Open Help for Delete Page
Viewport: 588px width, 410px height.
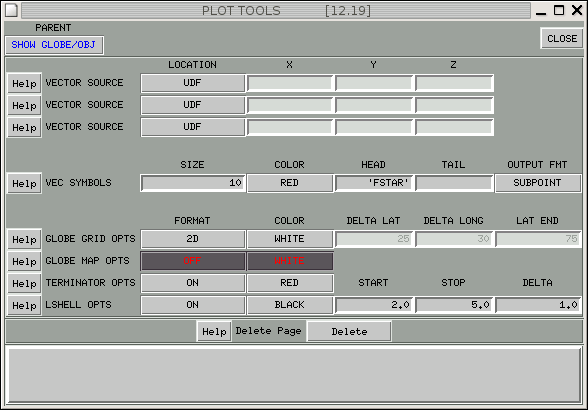click(x=214, y=332)
